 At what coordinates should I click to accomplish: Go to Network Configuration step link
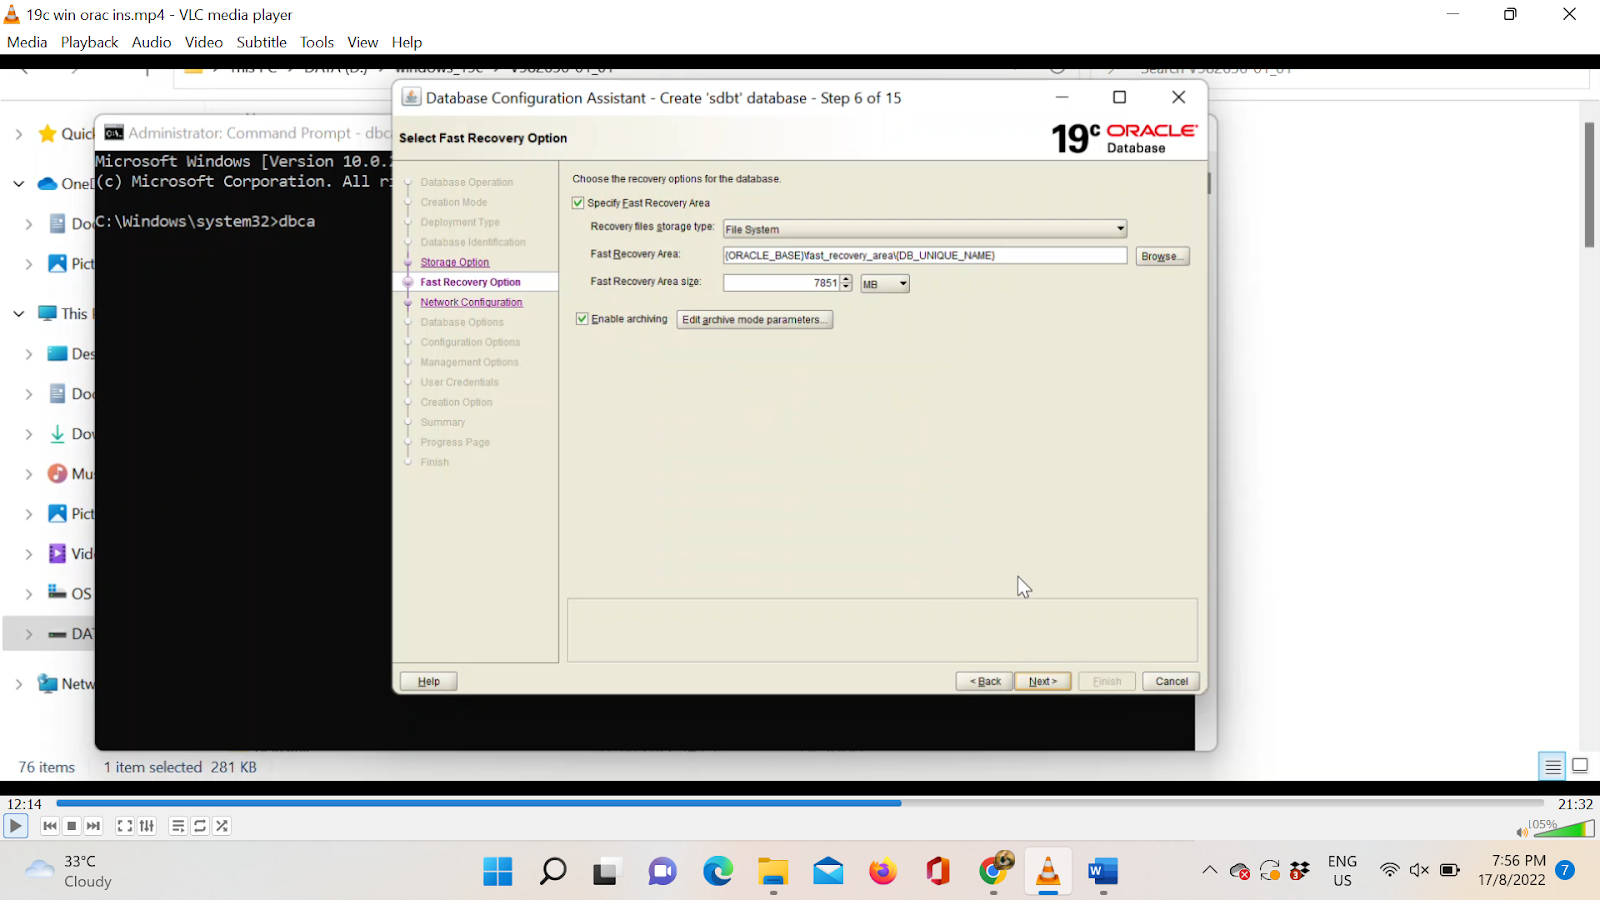click(471, 302)
